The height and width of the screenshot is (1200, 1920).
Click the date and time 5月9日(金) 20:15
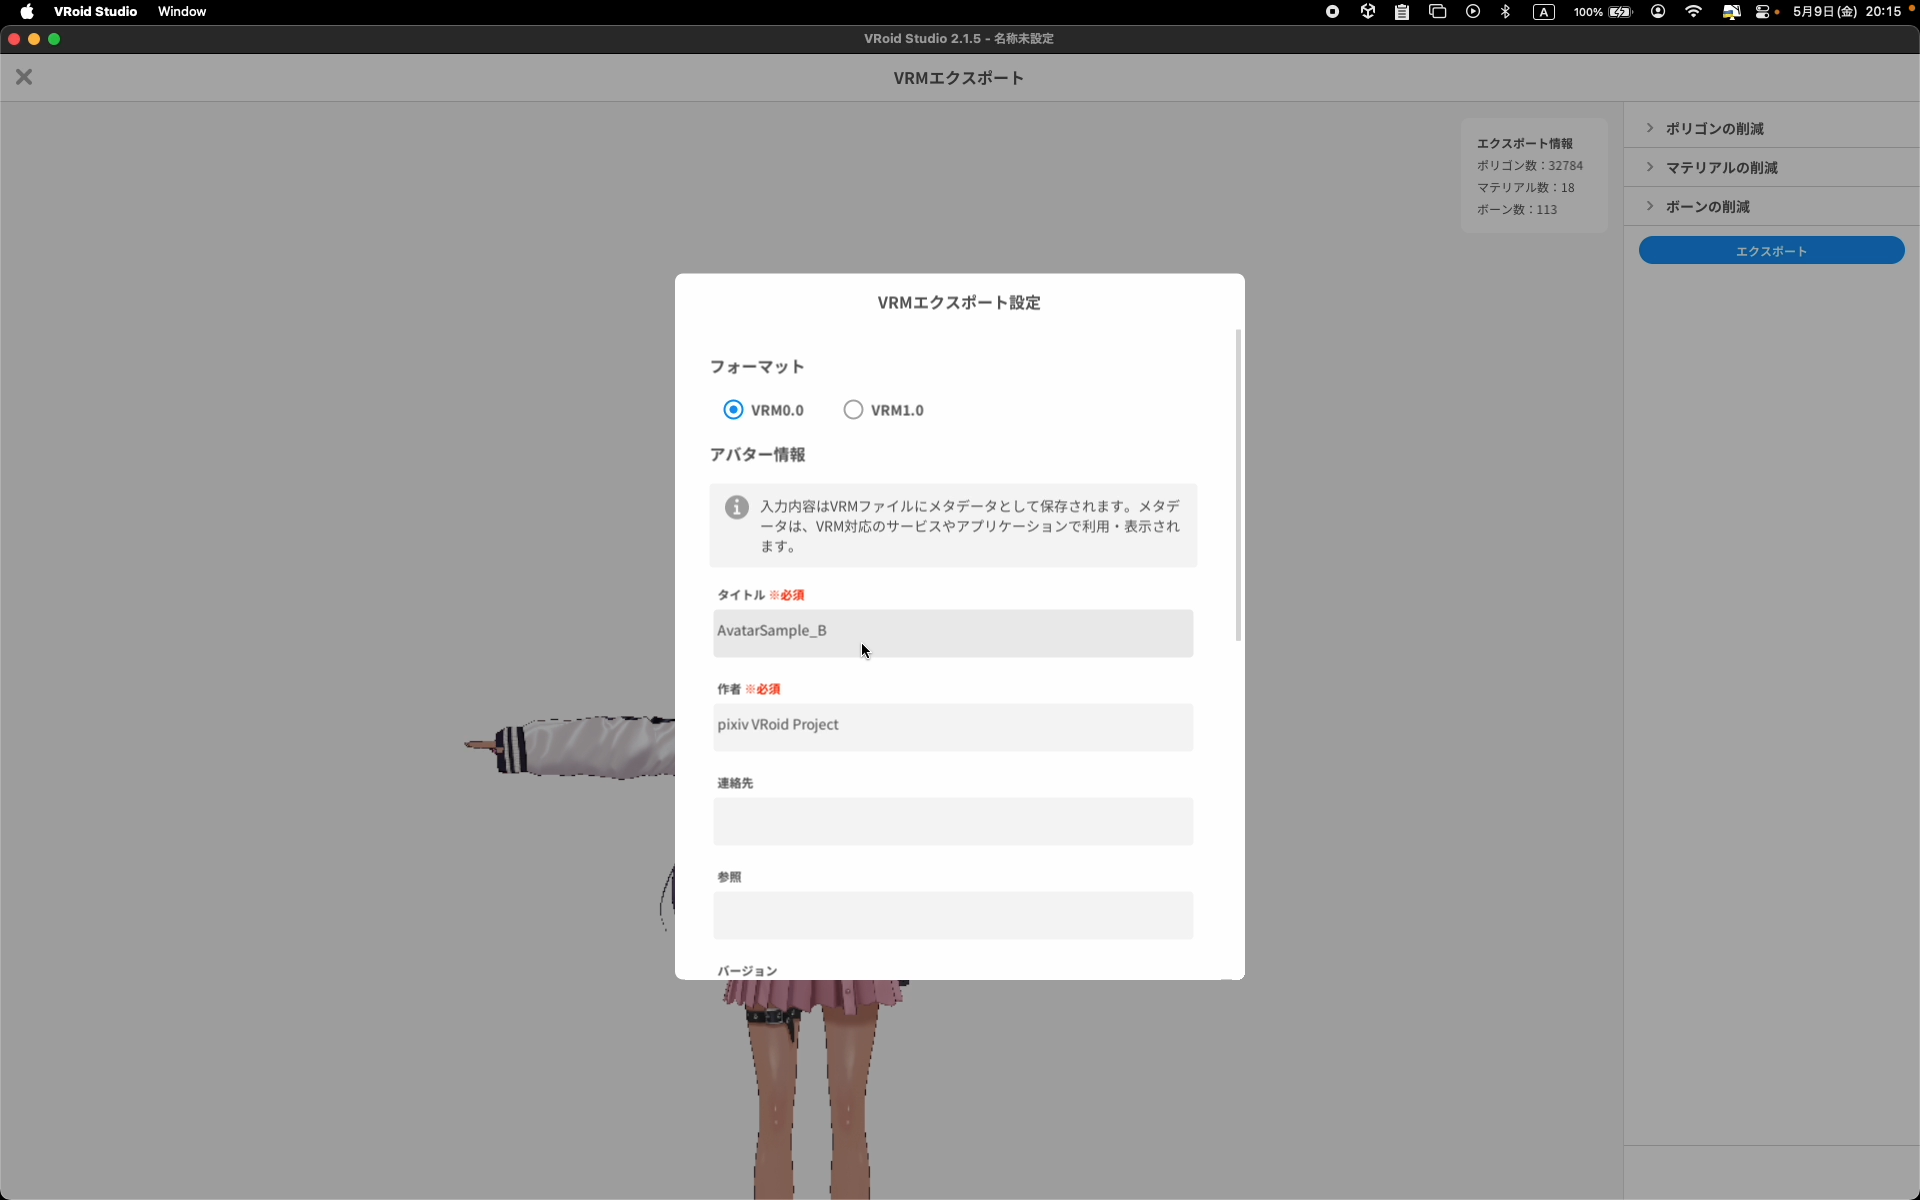[x=1847, y=12]
